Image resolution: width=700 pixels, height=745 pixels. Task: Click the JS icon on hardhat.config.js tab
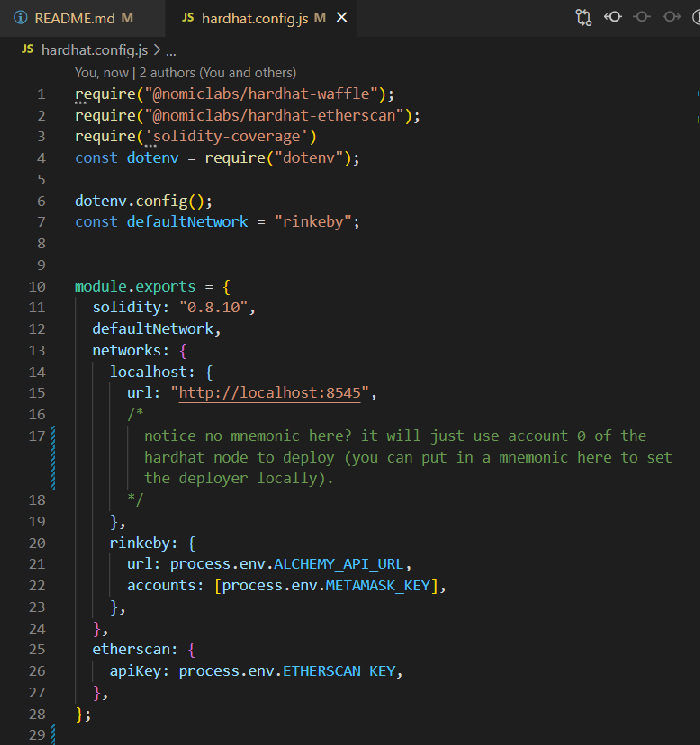(188, 18)
